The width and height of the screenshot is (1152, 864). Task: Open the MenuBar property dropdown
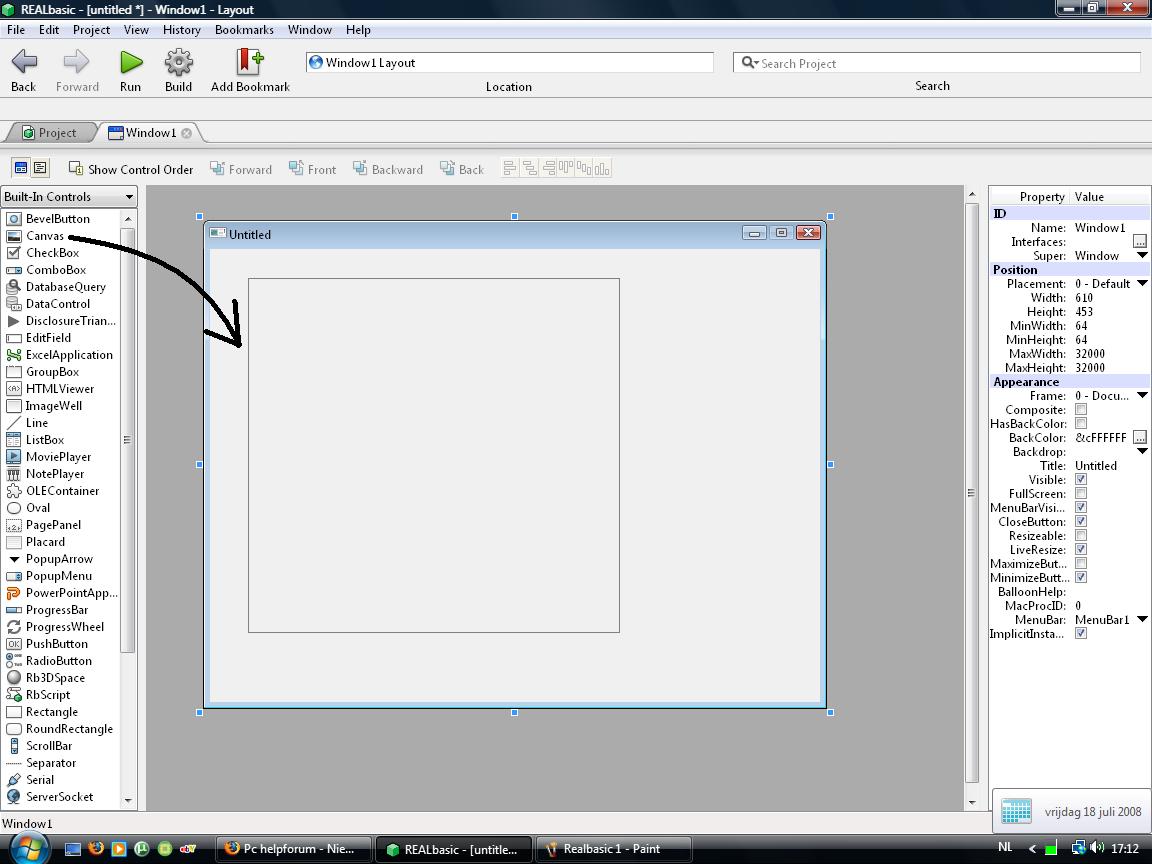tap(1145, 619)
